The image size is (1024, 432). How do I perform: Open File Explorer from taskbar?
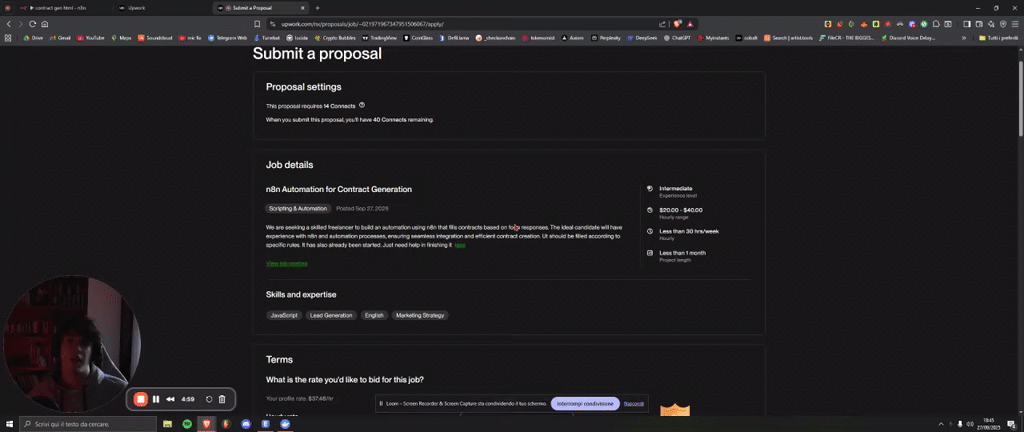[167, 424]
